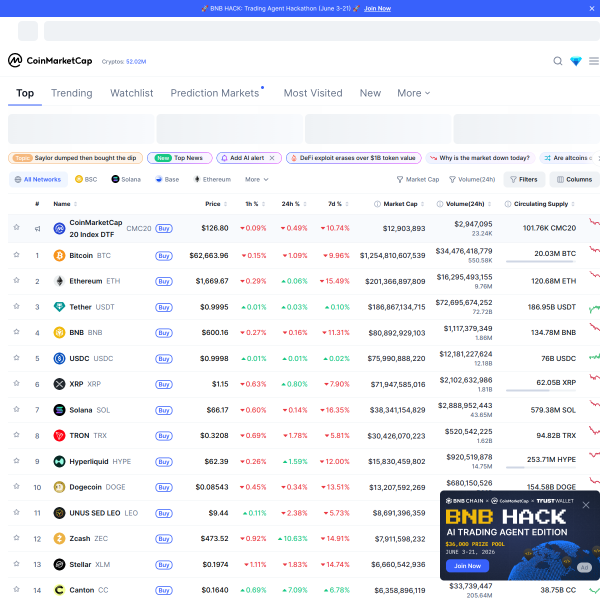Close the top blue banner
The height and width of the screenshot is (600, 600).
tap(592, 8)
